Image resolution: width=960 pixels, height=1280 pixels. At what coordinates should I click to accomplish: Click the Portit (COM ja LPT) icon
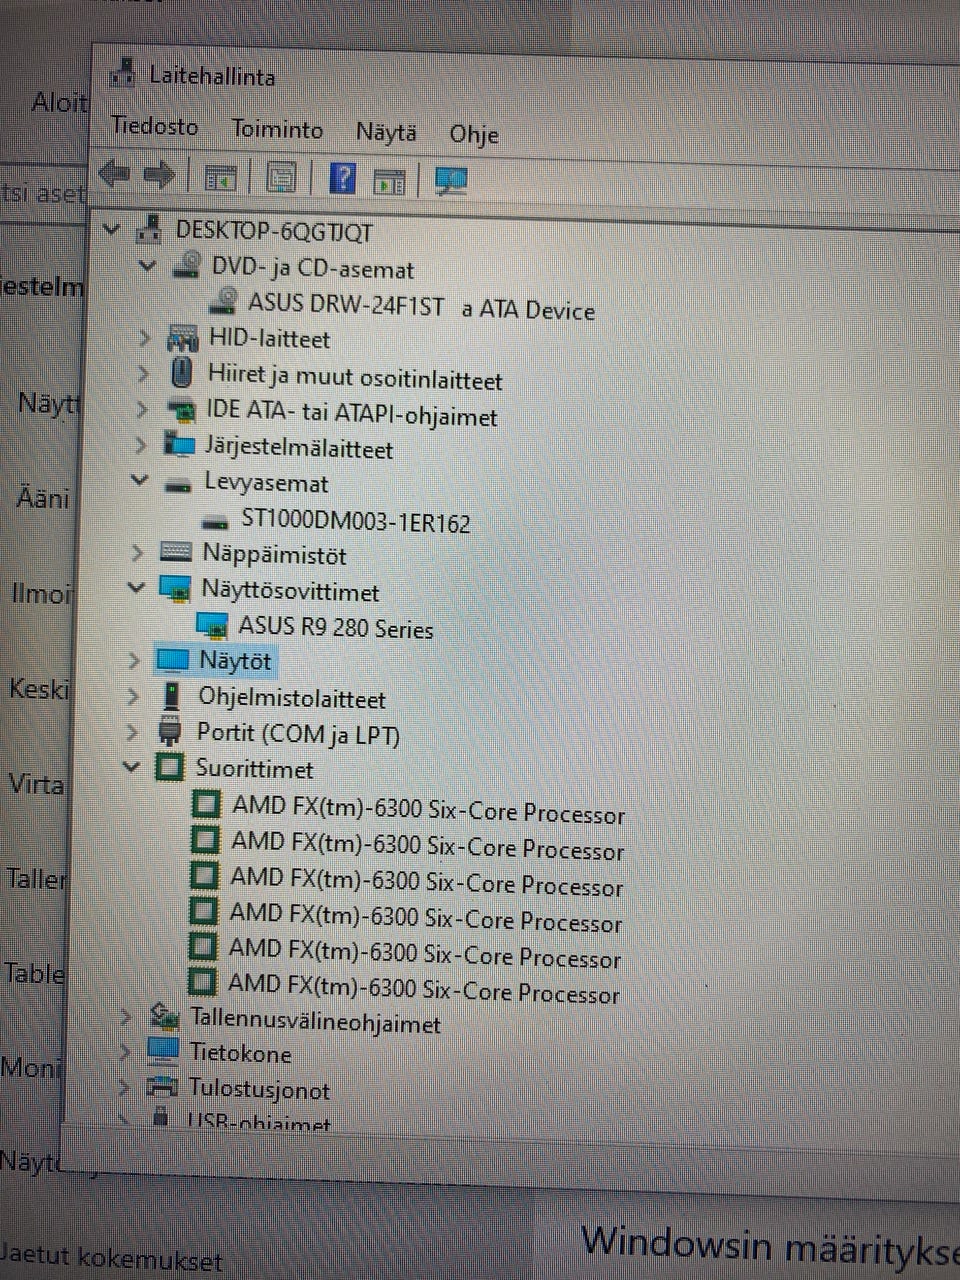[x=170, y=732]
